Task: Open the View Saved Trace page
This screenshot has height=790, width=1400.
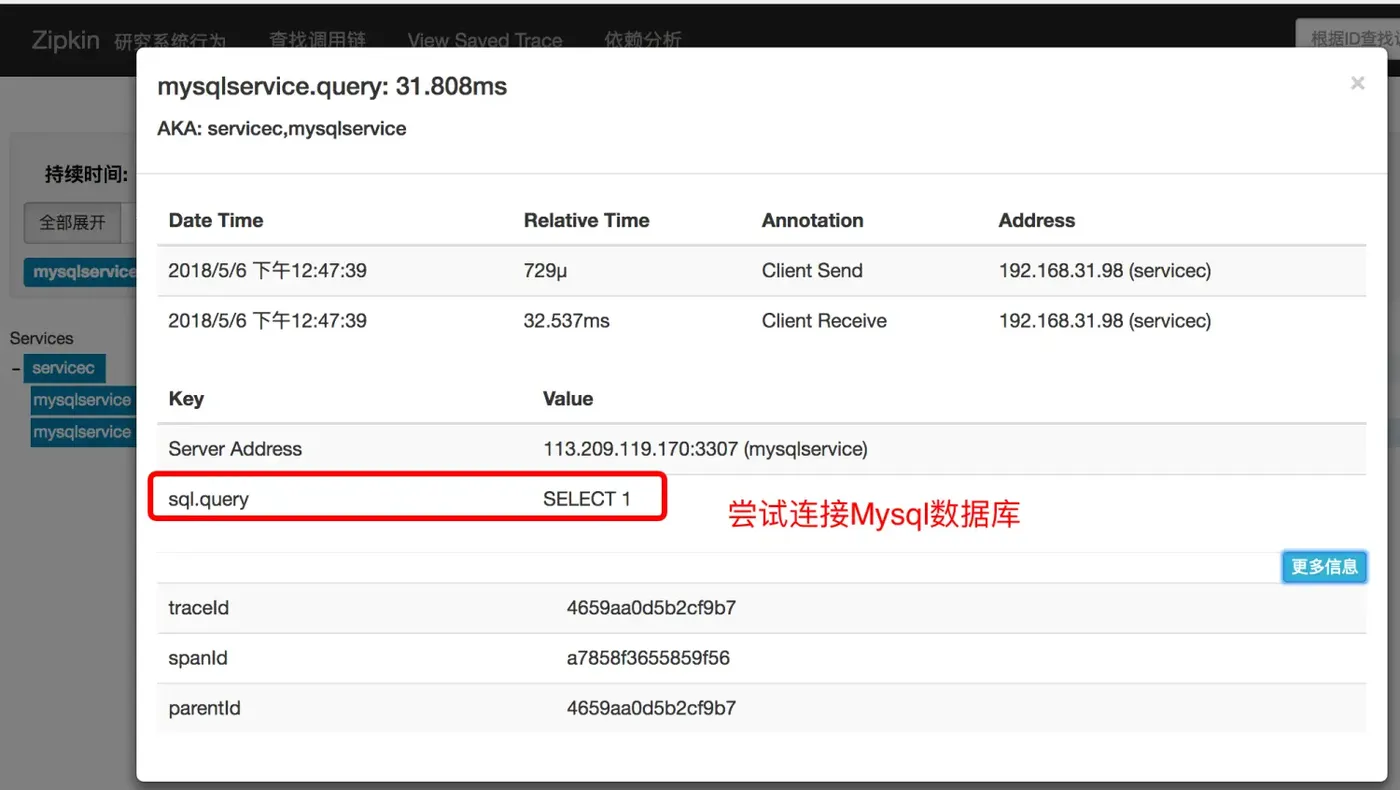Action: pyautogui.click(x=485, y=40)
